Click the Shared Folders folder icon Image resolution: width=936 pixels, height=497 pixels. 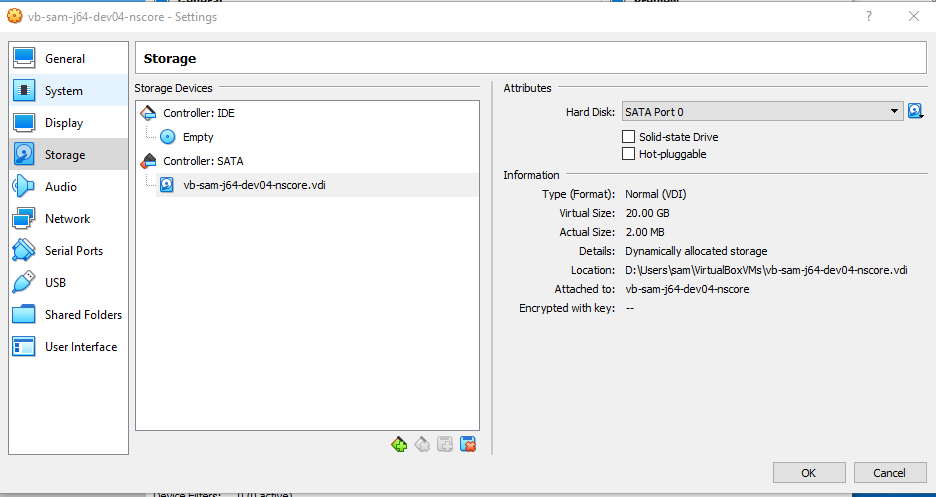24,314
